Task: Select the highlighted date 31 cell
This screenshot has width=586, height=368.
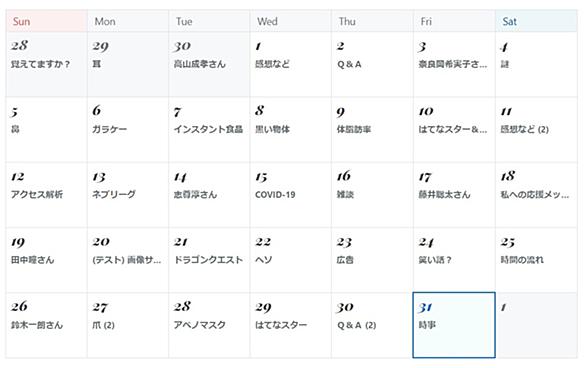Action: (x=454, y=325)
